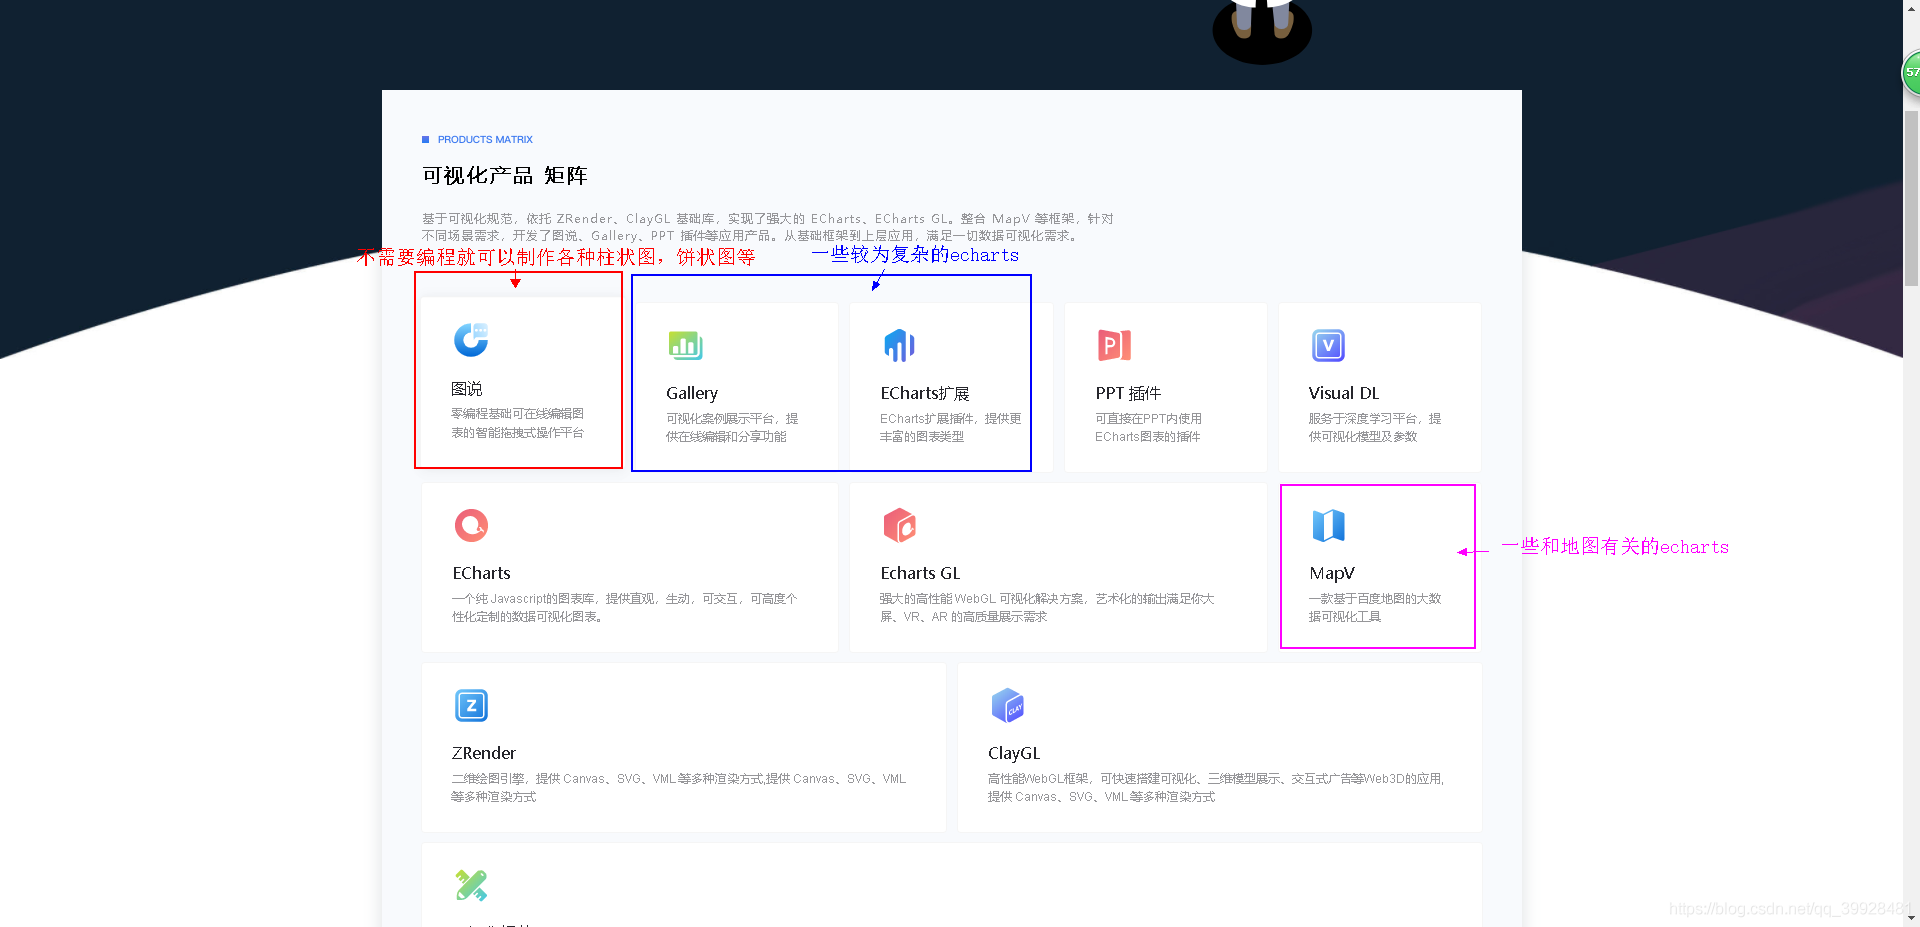Click the Echarts GL cube icon
1920x927 pixels.
click(900, 525)
